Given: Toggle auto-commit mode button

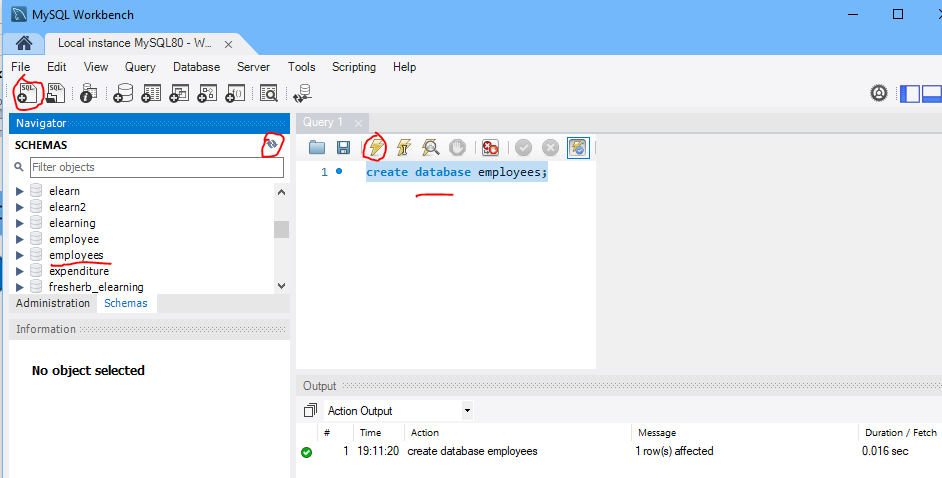Looking at the screenshot, I should click(x=578, y=147).
